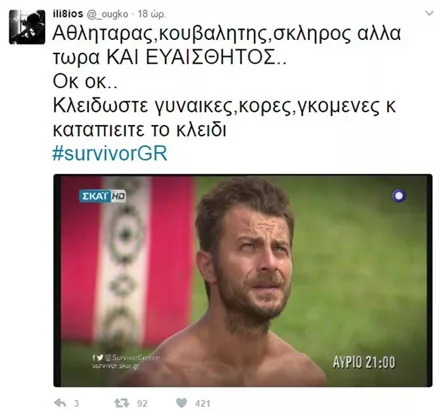Screen dimensions: 440x412
Task: Open the #survivorGR hashtag link
Action: pos(110,154)
